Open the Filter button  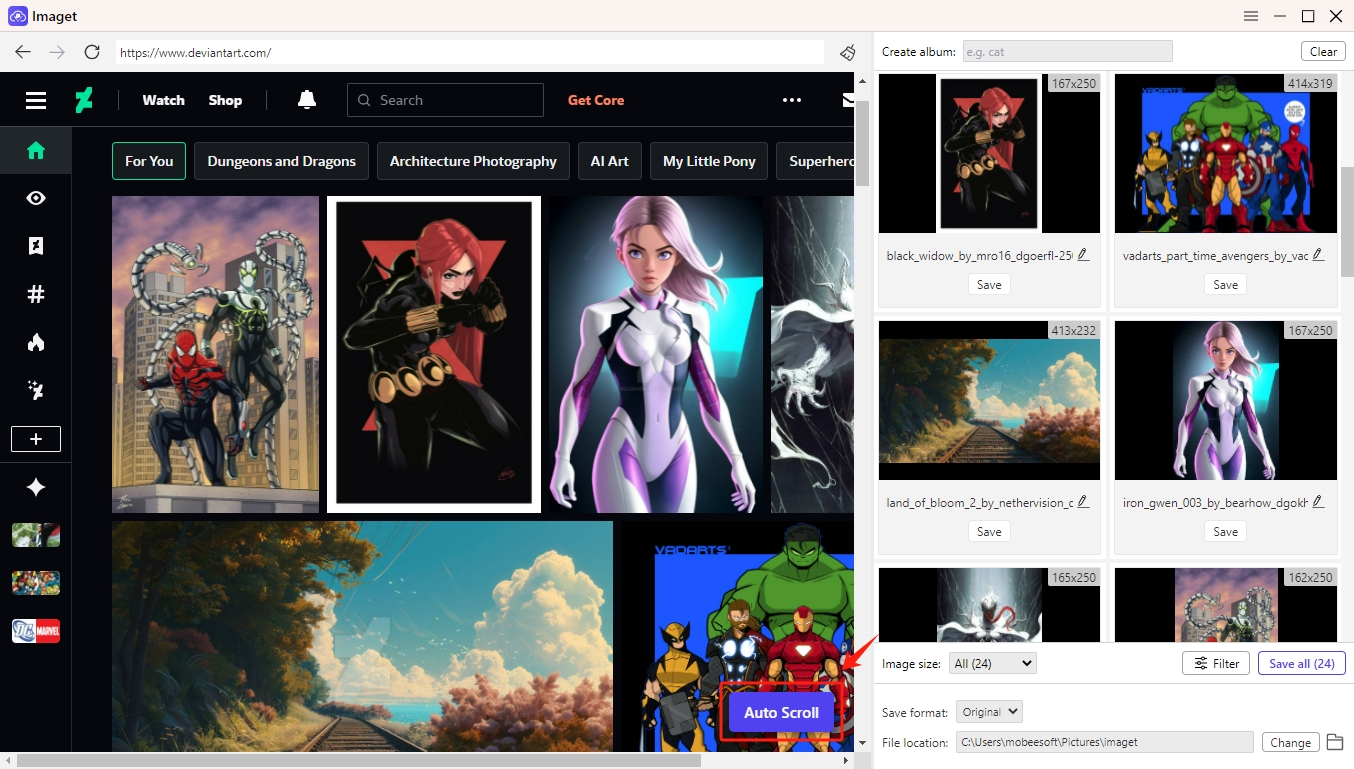point(1216,663)
